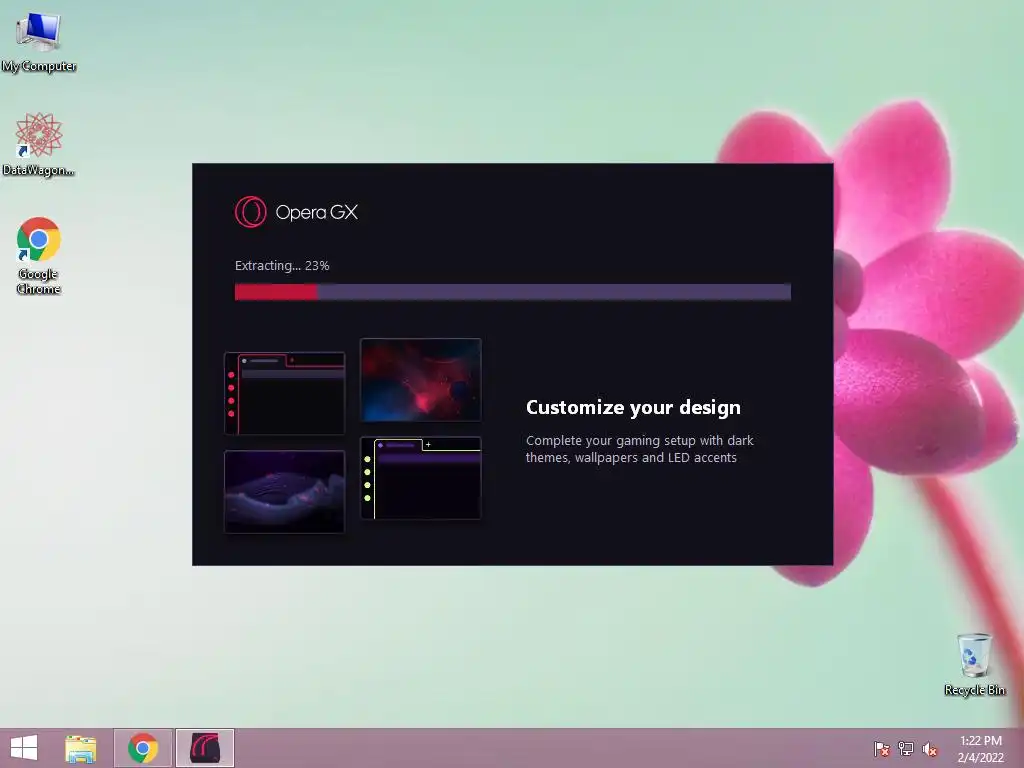Open the Windows Start button
The image size is (1024, 768).
(x=24, y=748)
